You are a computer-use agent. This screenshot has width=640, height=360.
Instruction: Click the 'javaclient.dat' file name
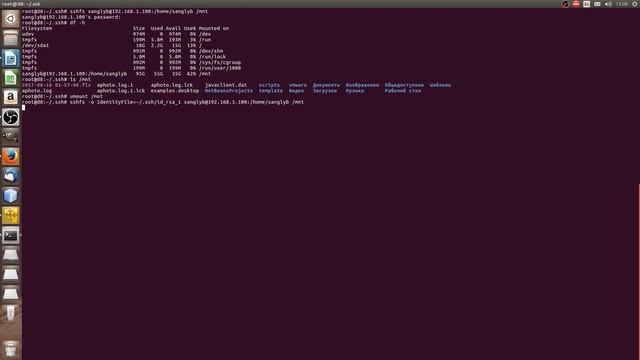click(226, 85)
